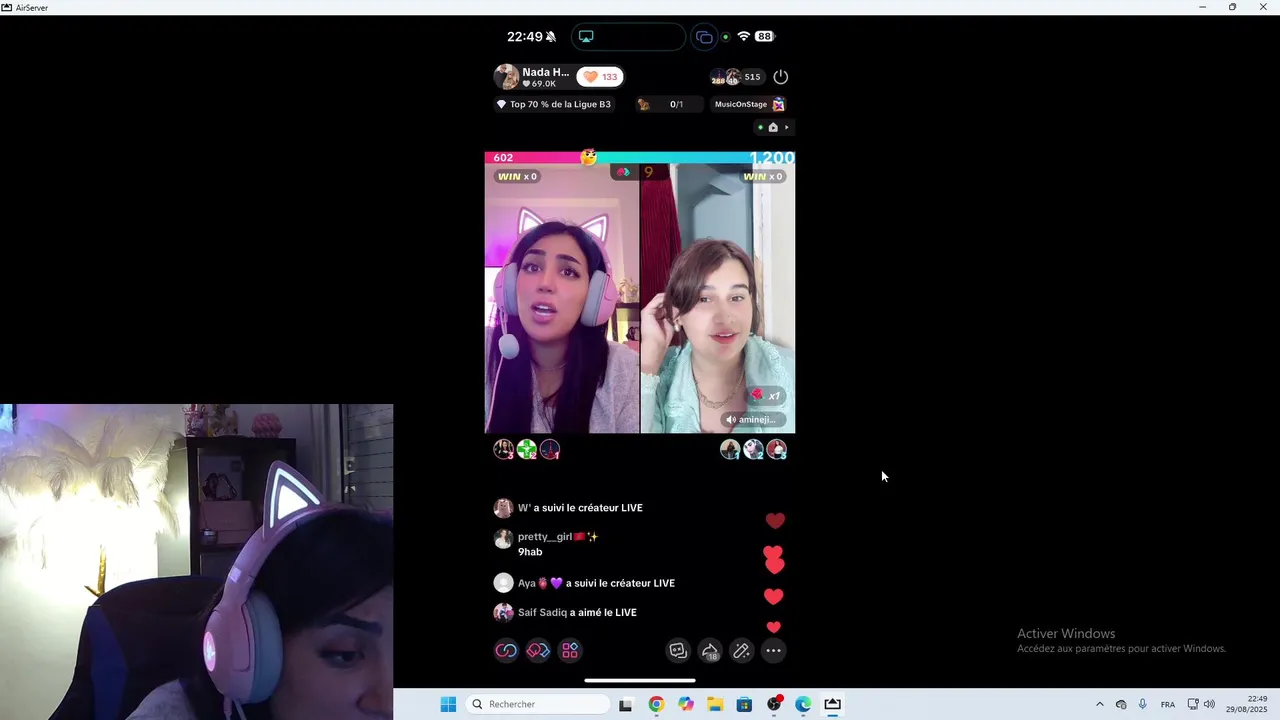Screen dimensions: 1280x720
Task: Open the magic wand effects icon
Action: 741,651
